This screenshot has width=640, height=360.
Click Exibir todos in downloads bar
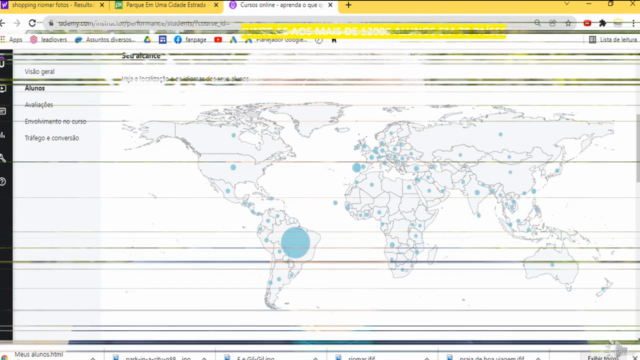(603, 358)
